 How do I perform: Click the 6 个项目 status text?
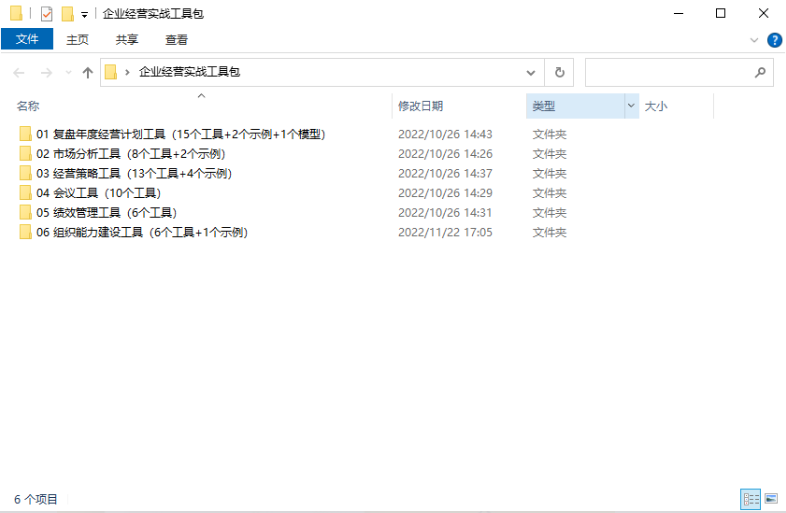(x=36, y=499)
